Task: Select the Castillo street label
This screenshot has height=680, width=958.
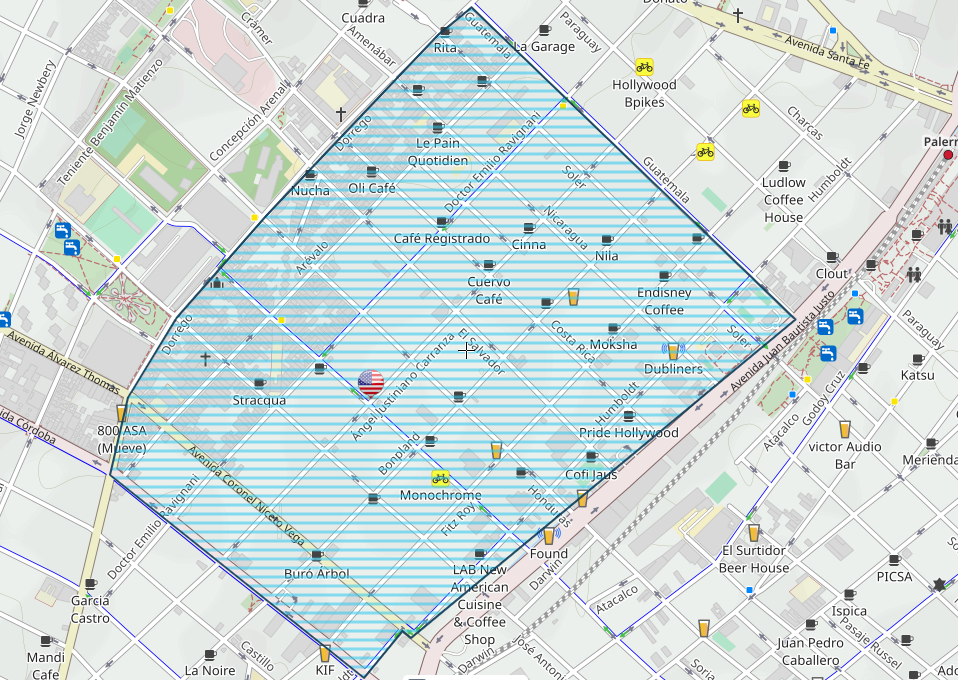Action: pyautogui.click(x=257, y=656)
